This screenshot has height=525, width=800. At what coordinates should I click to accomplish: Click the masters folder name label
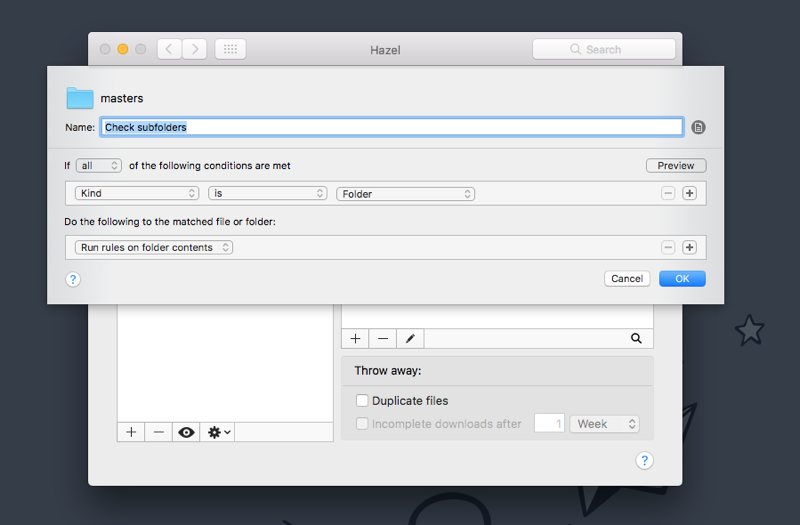pos(122,98)
